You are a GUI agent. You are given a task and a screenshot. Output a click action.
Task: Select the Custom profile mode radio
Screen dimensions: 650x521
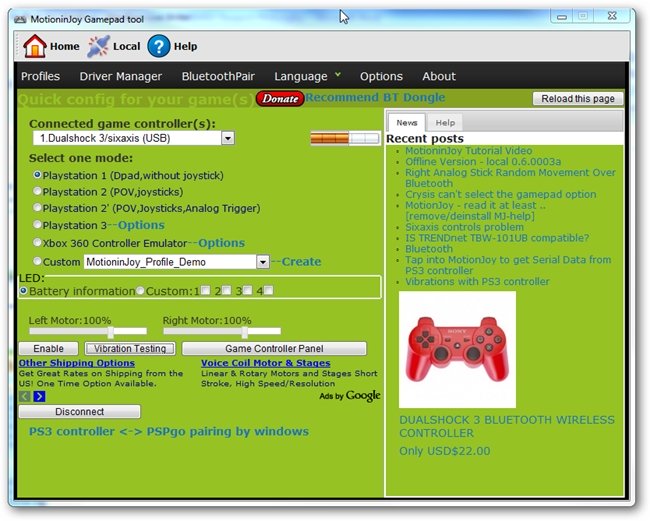[x=37, y=261]
